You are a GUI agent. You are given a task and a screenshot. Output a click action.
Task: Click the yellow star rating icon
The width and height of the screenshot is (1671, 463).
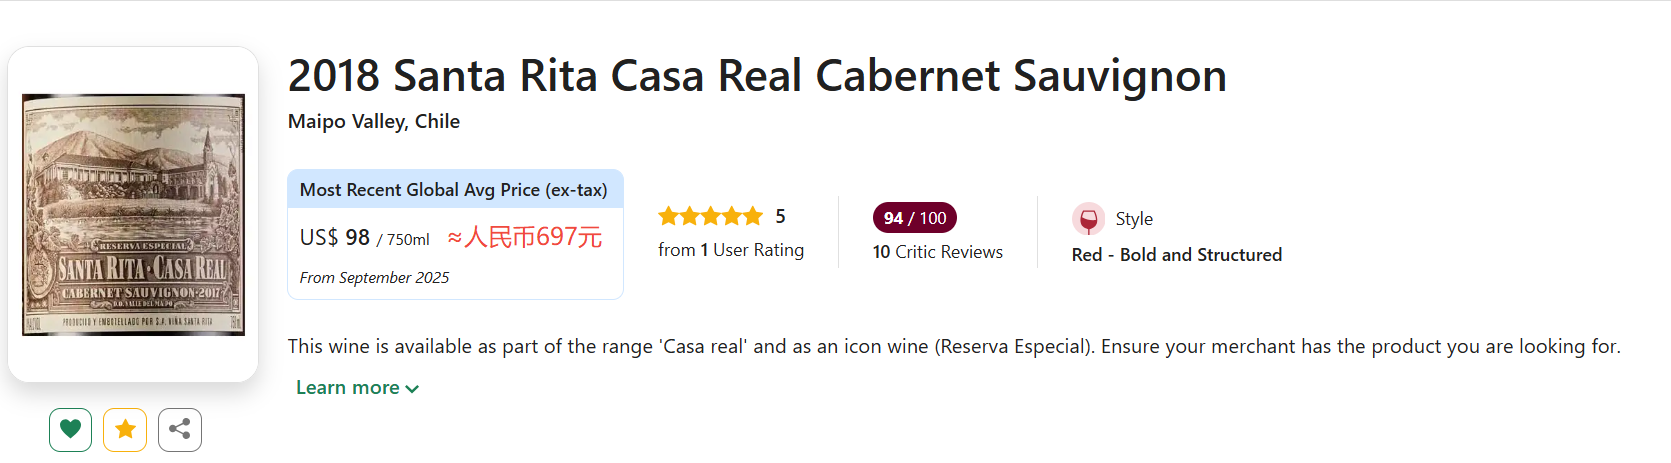(x=125, y=430)
